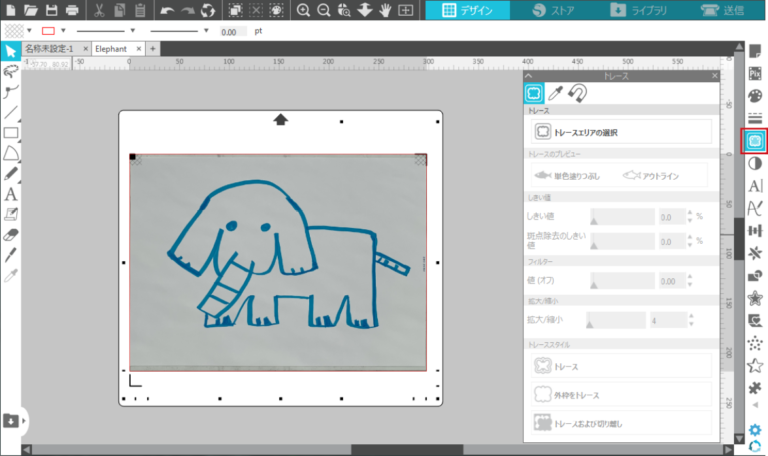
Task: Switch to the Elephant document tab
Action: 111,49
